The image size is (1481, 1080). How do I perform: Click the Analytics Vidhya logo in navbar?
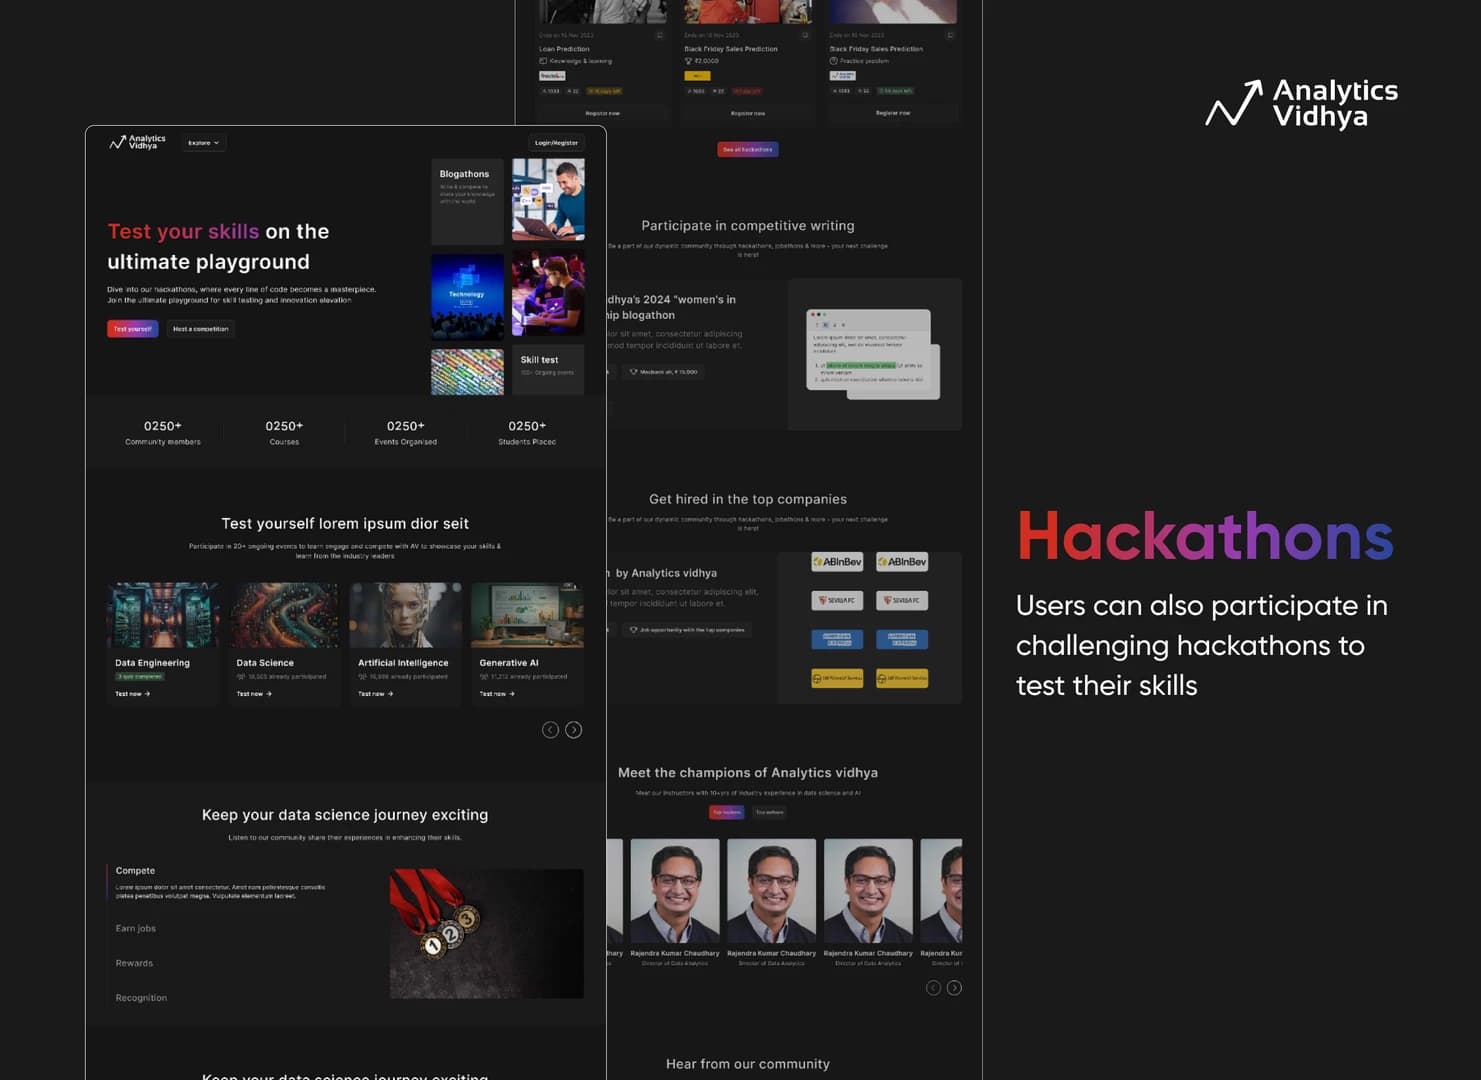pyautogui.click(x=137, y=142)
